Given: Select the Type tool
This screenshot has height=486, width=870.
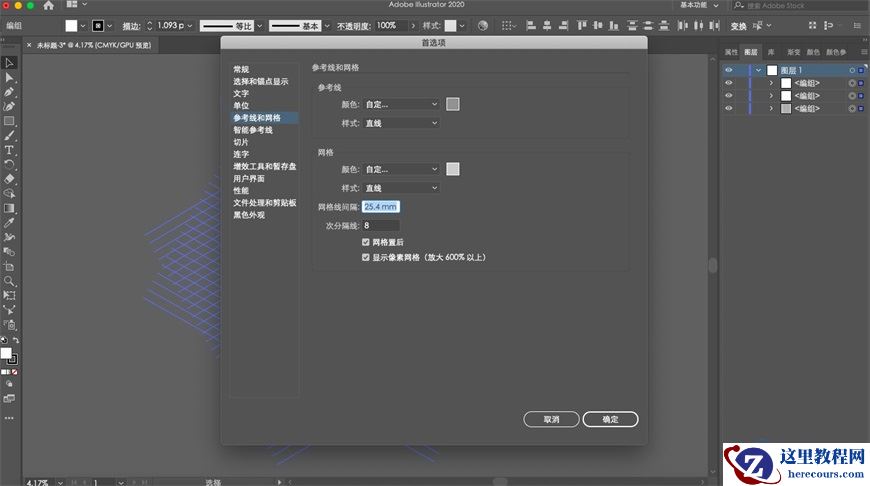Looking at the screenshot, I should pyautogui.click(x=9, y=150).
